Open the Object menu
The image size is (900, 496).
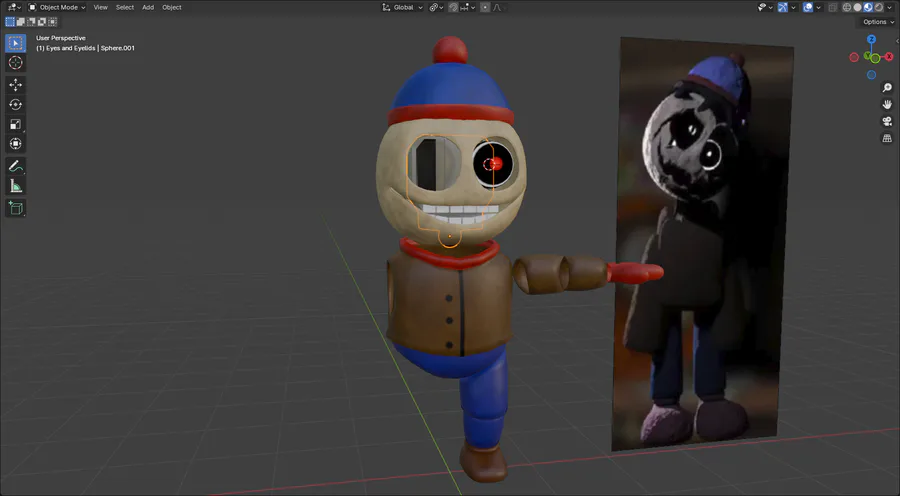pos(172,7)
